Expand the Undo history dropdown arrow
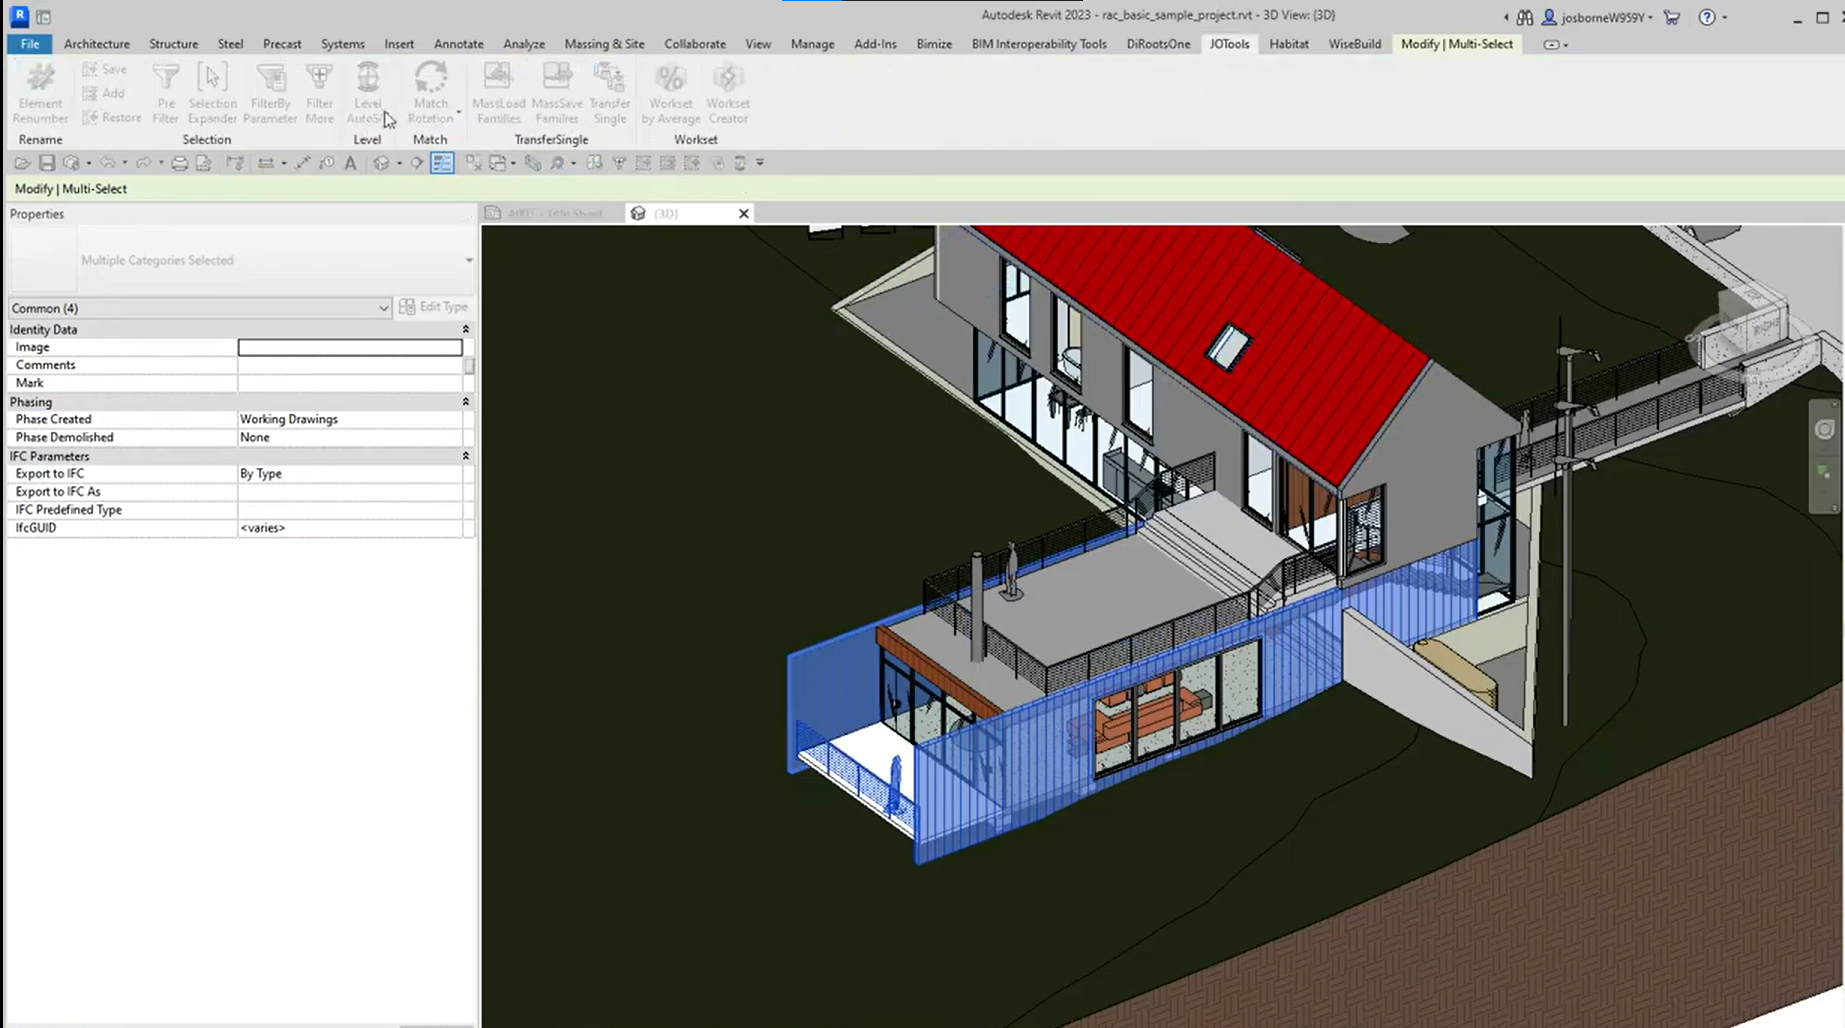Image resolution: width=1845 pixels, height=1028 pixels. click(x=124, y=163)
